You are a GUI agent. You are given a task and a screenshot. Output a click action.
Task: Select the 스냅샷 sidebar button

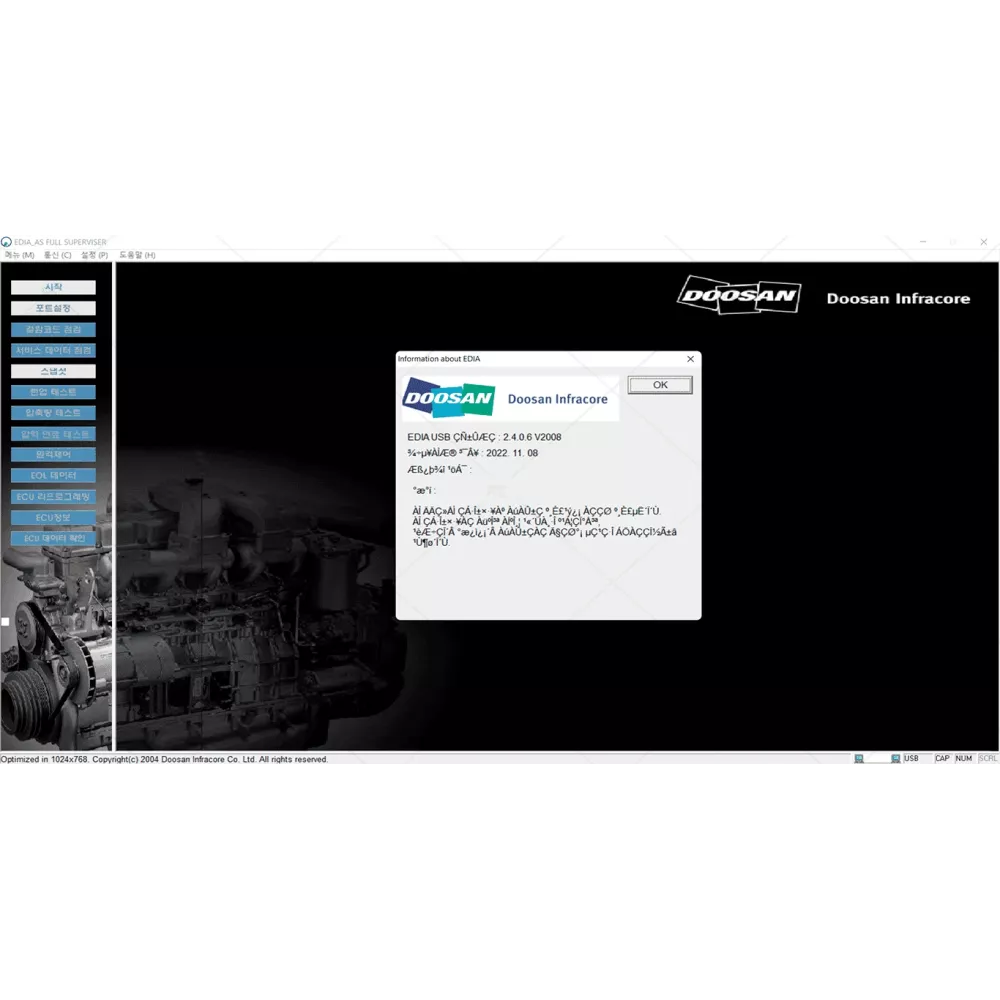pos(53,371)
